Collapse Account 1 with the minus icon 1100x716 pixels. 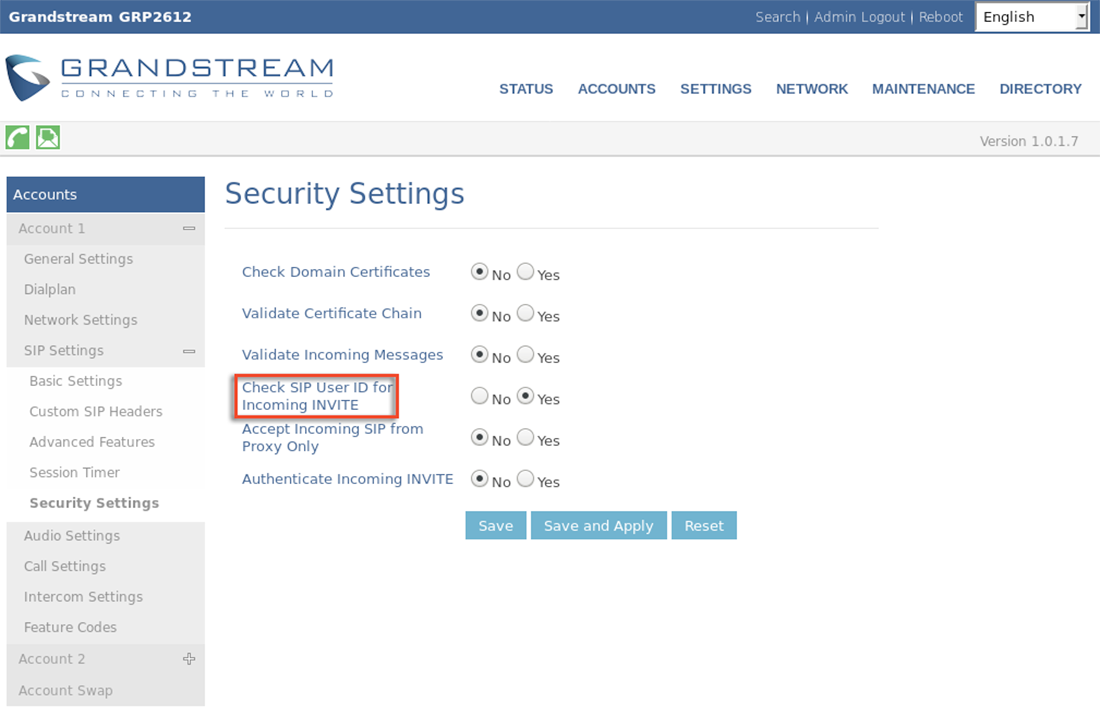(189, 229)
